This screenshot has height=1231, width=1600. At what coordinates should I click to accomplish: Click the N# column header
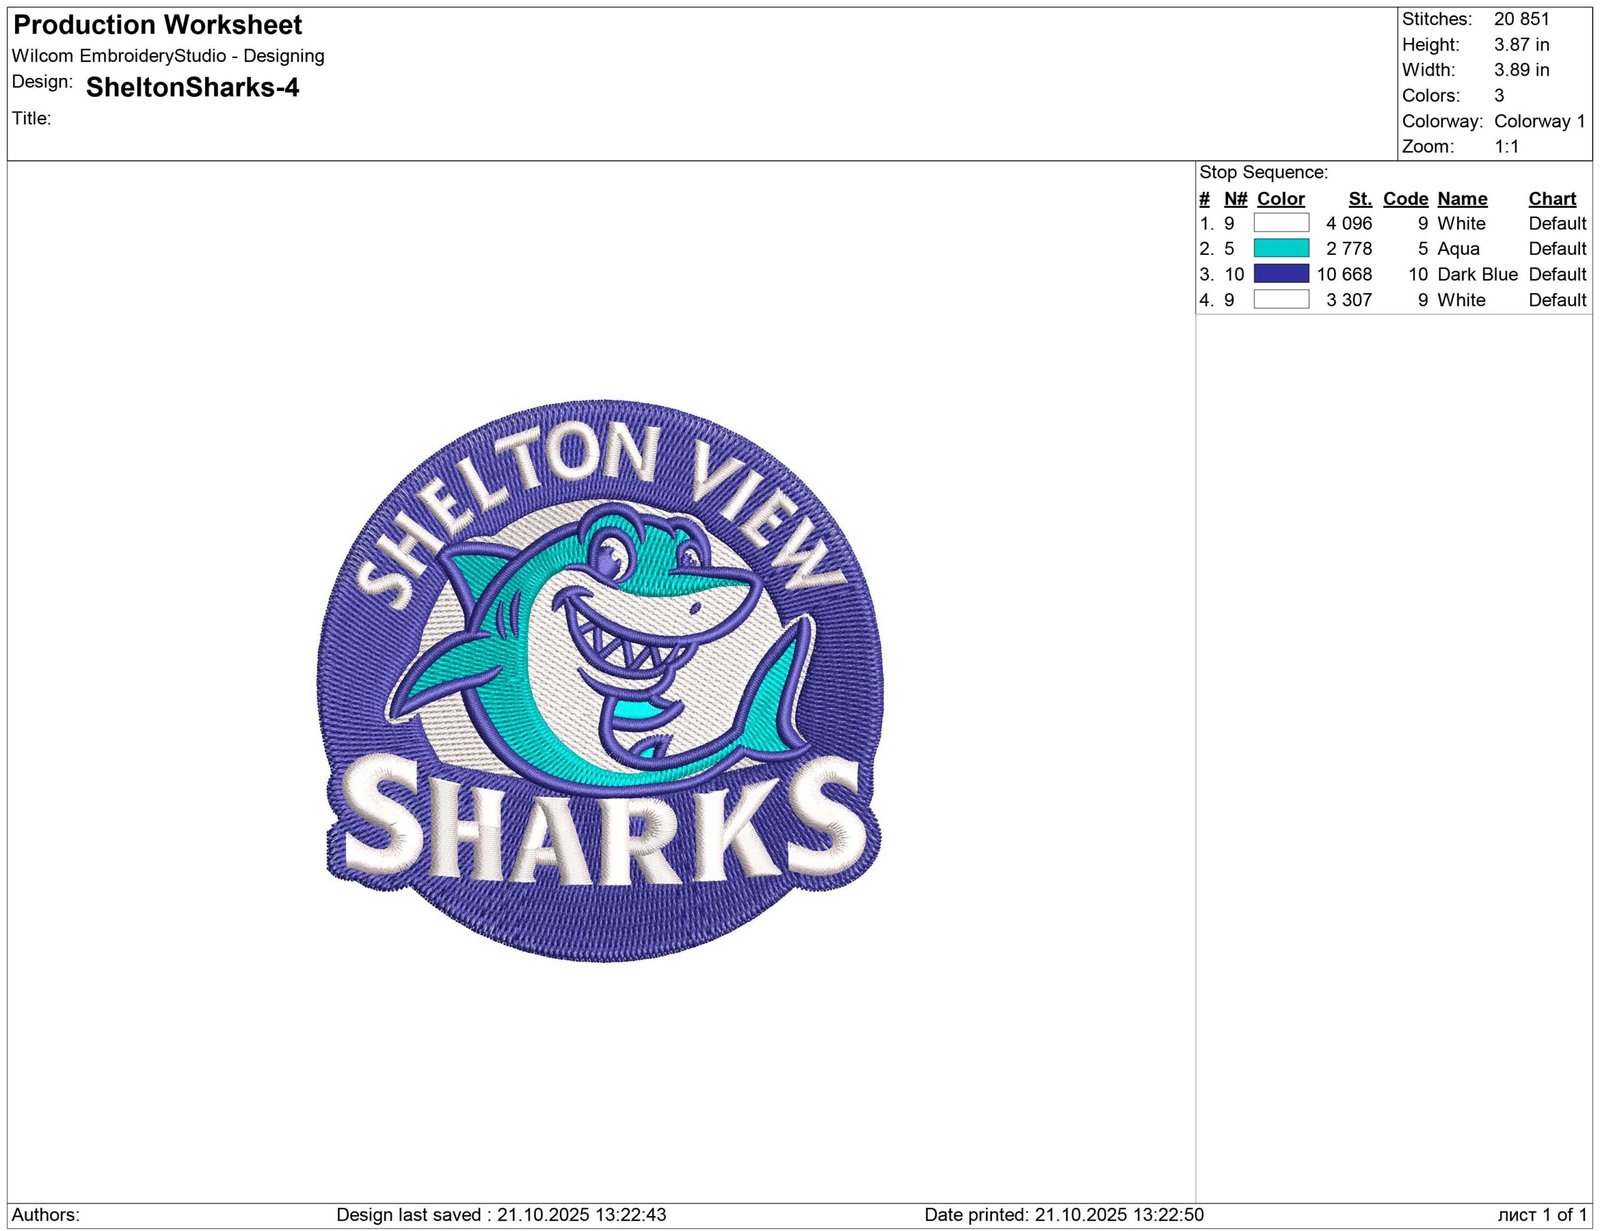[x=1235, y=199]
